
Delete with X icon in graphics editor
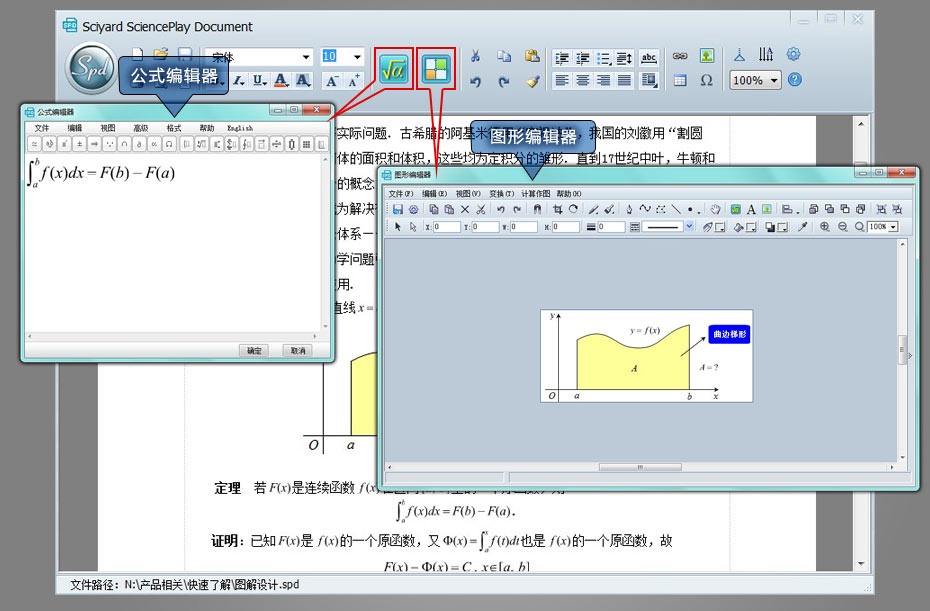click(465, 209)
